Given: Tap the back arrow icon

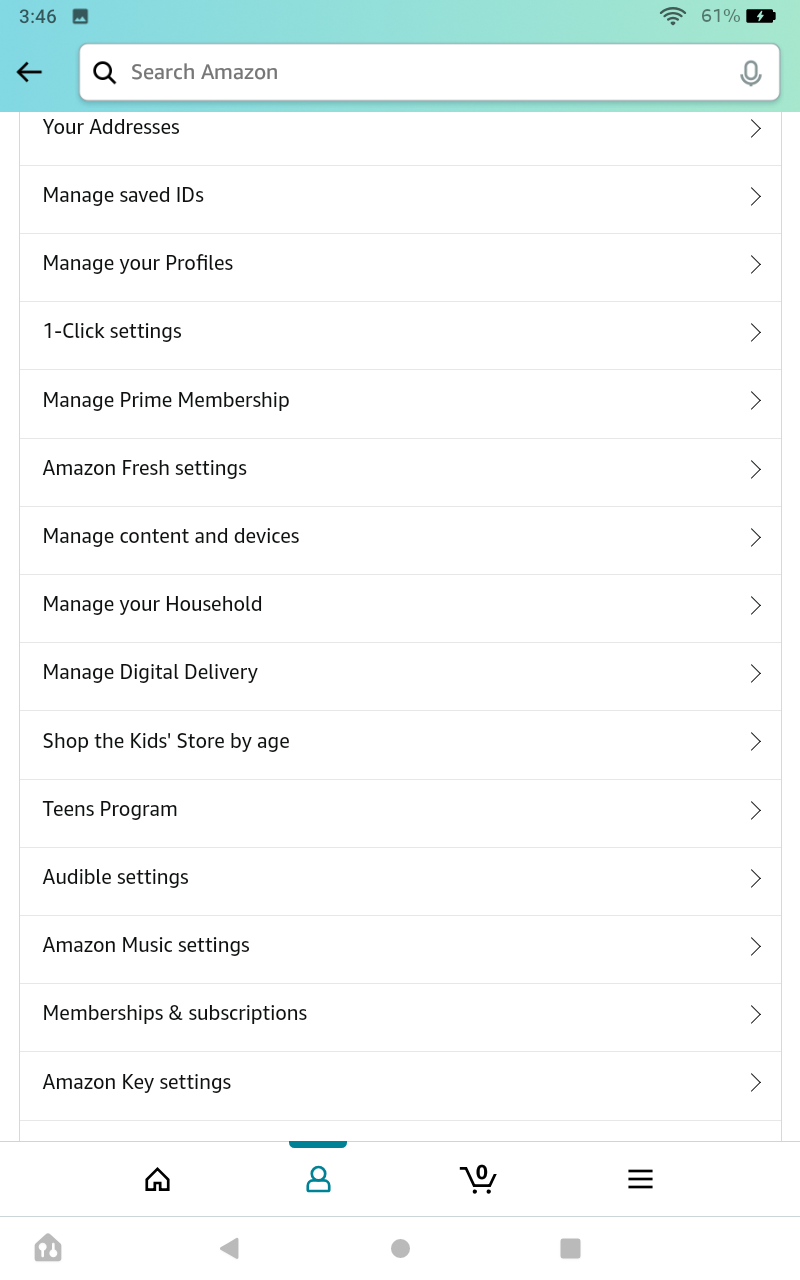Looking at the screenshot, I should tap(30, 72).
